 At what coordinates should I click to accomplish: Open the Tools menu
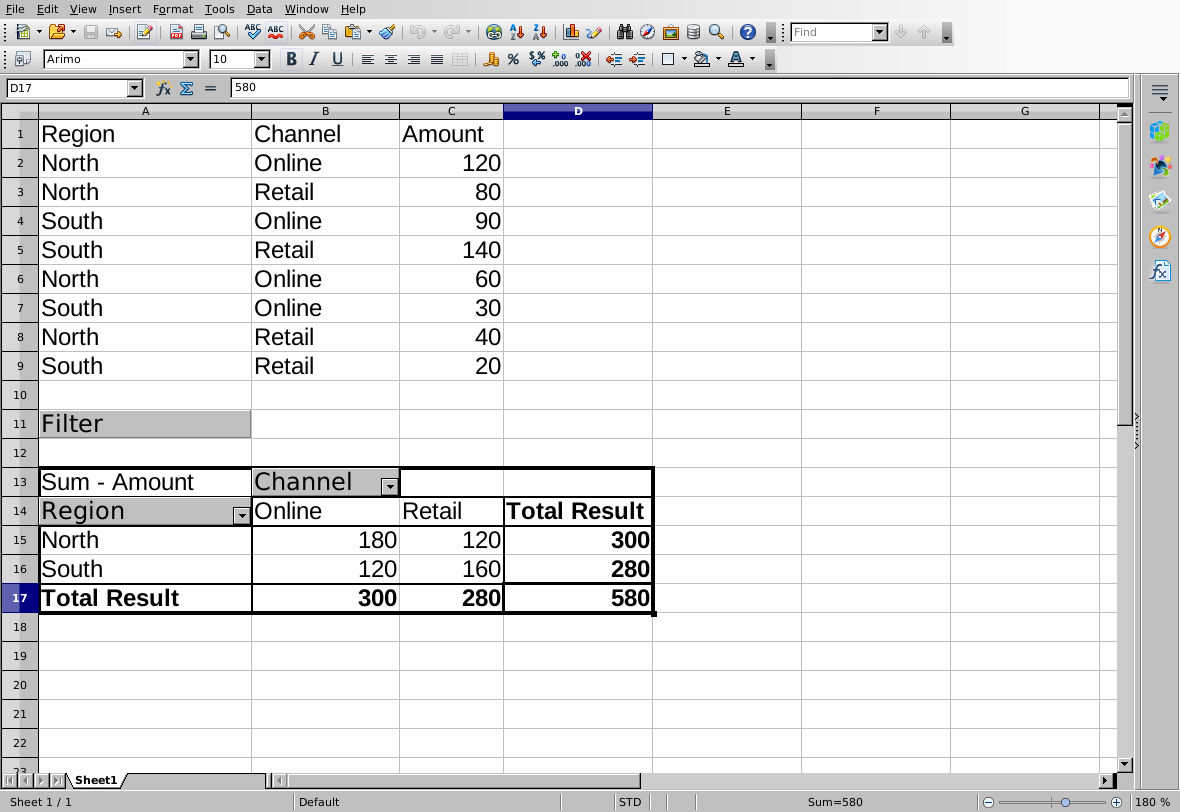click(220, 9)
